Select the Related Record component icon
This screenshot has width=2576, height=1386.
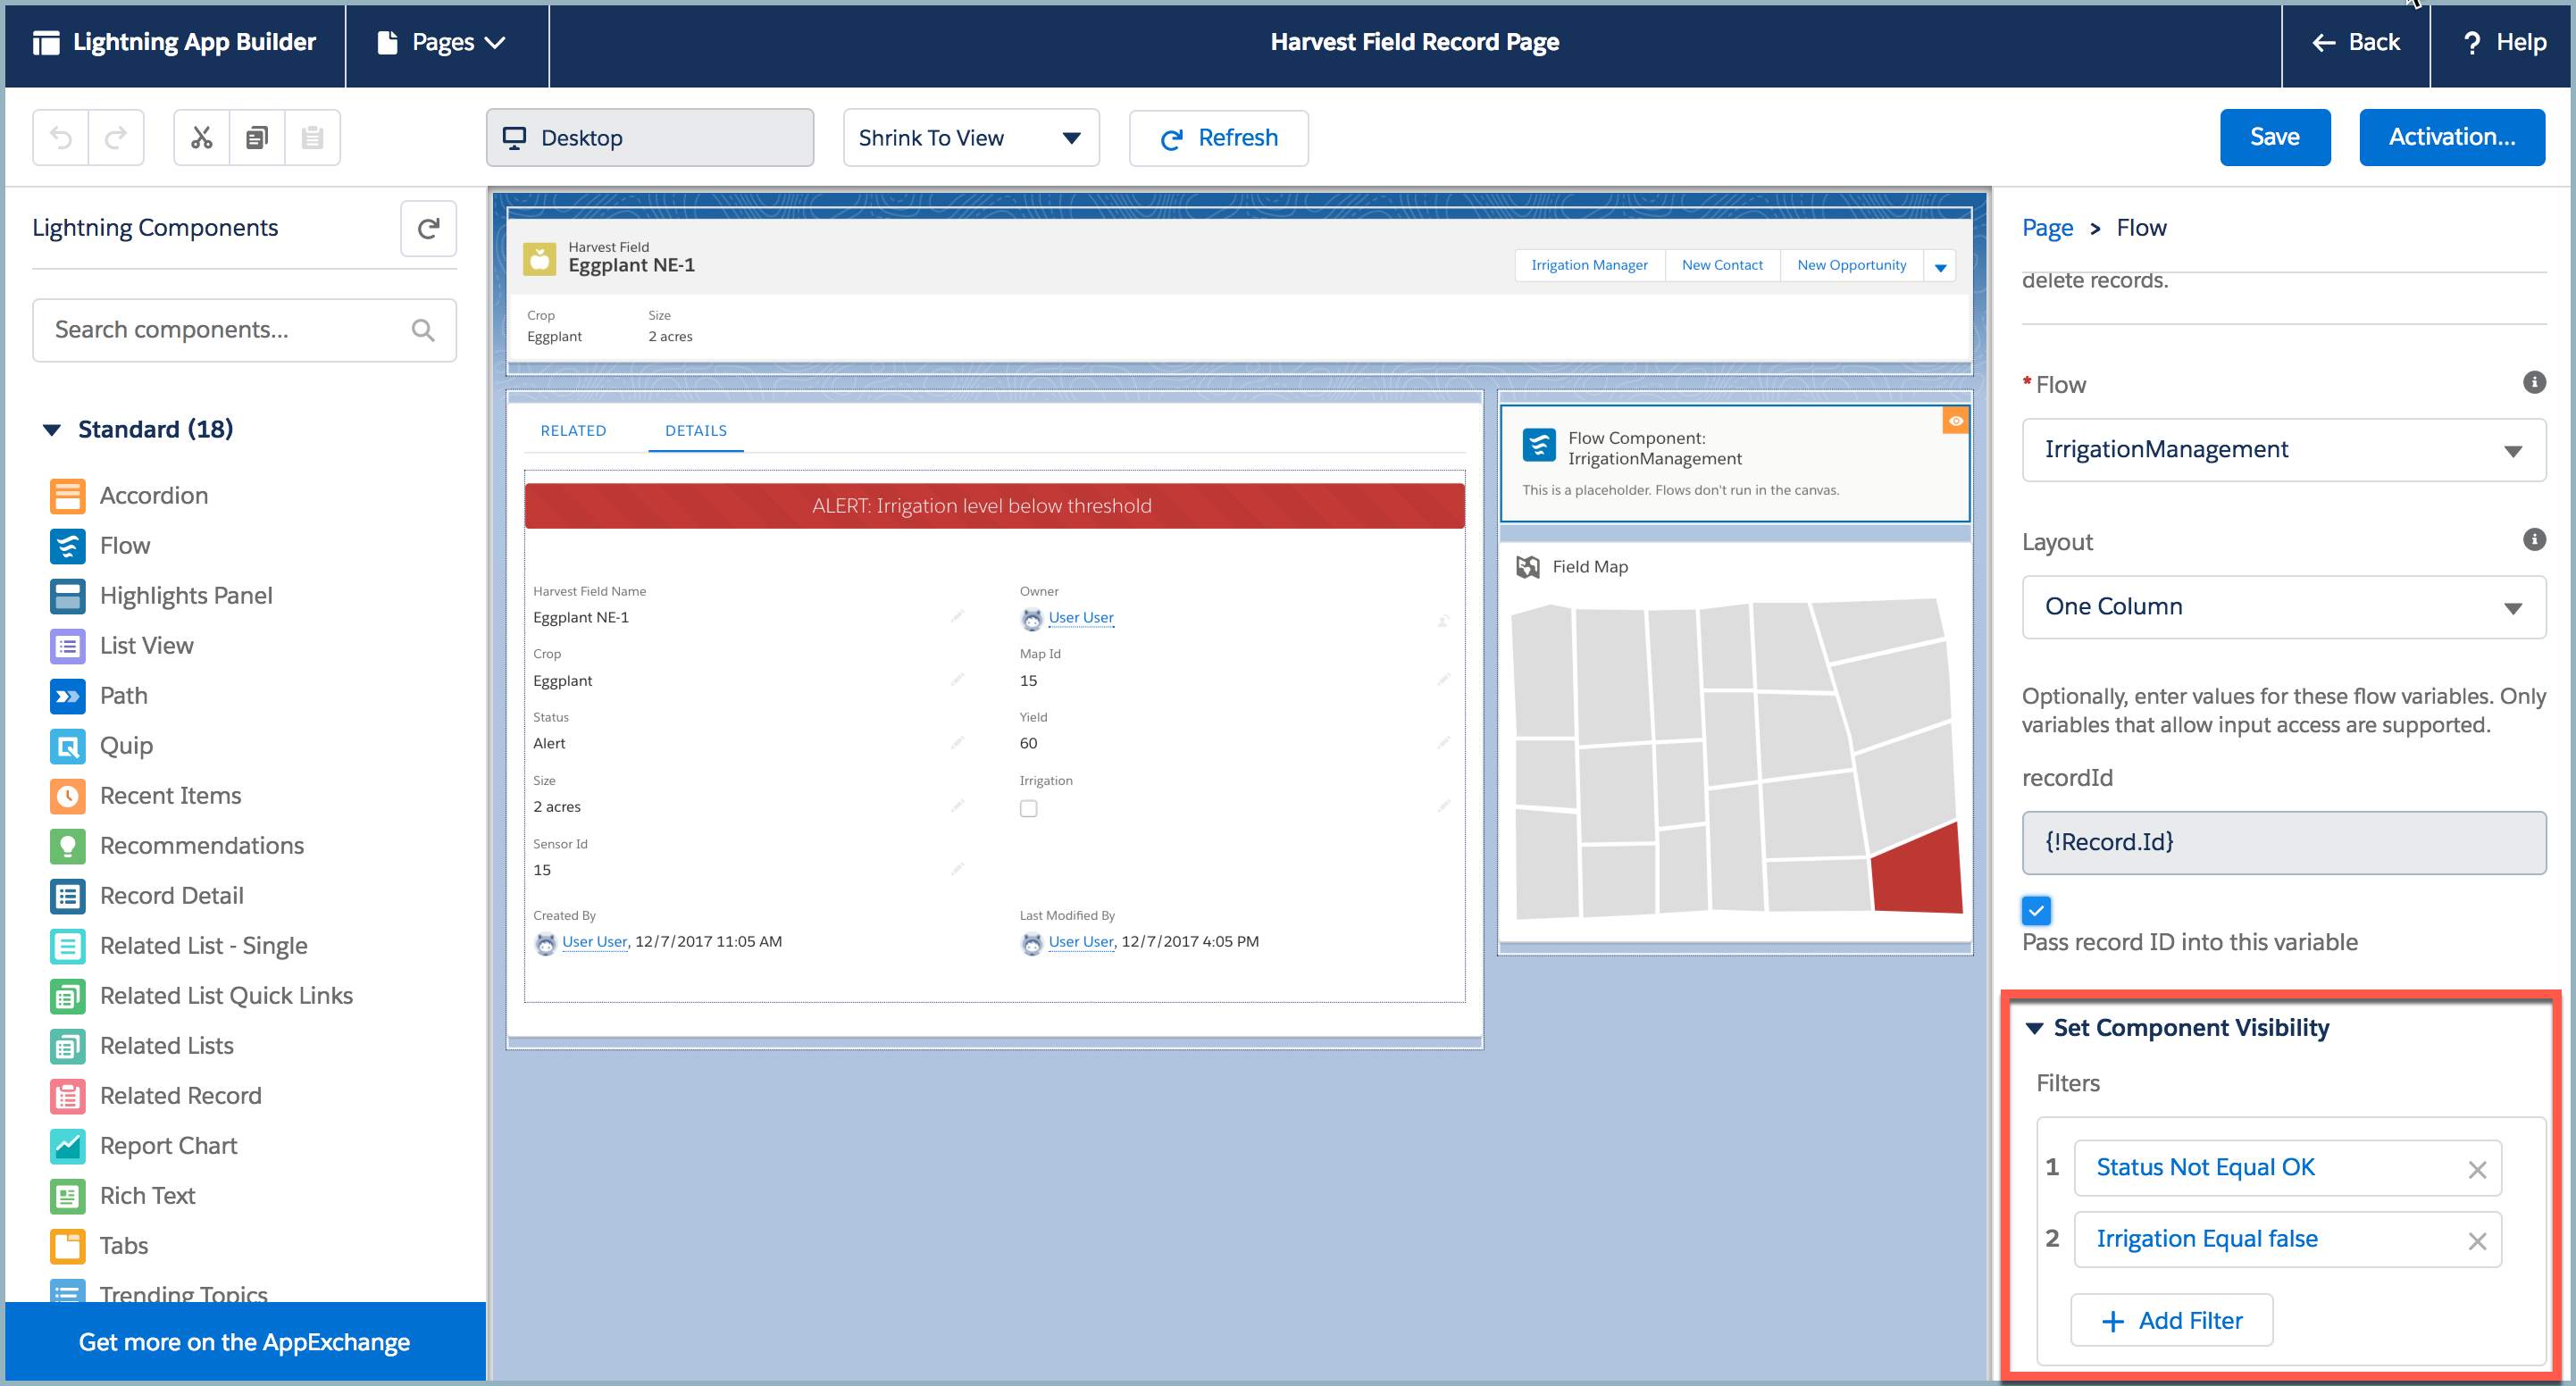(x=67, y=1096)
